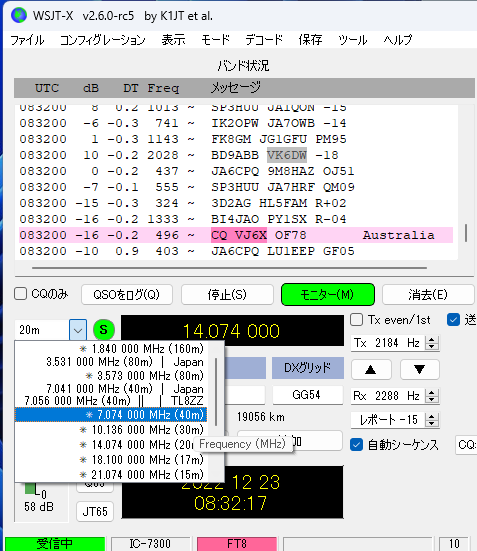Adjust the report -15 spinner arrows
Screen dimensions: 477x551
432,420
